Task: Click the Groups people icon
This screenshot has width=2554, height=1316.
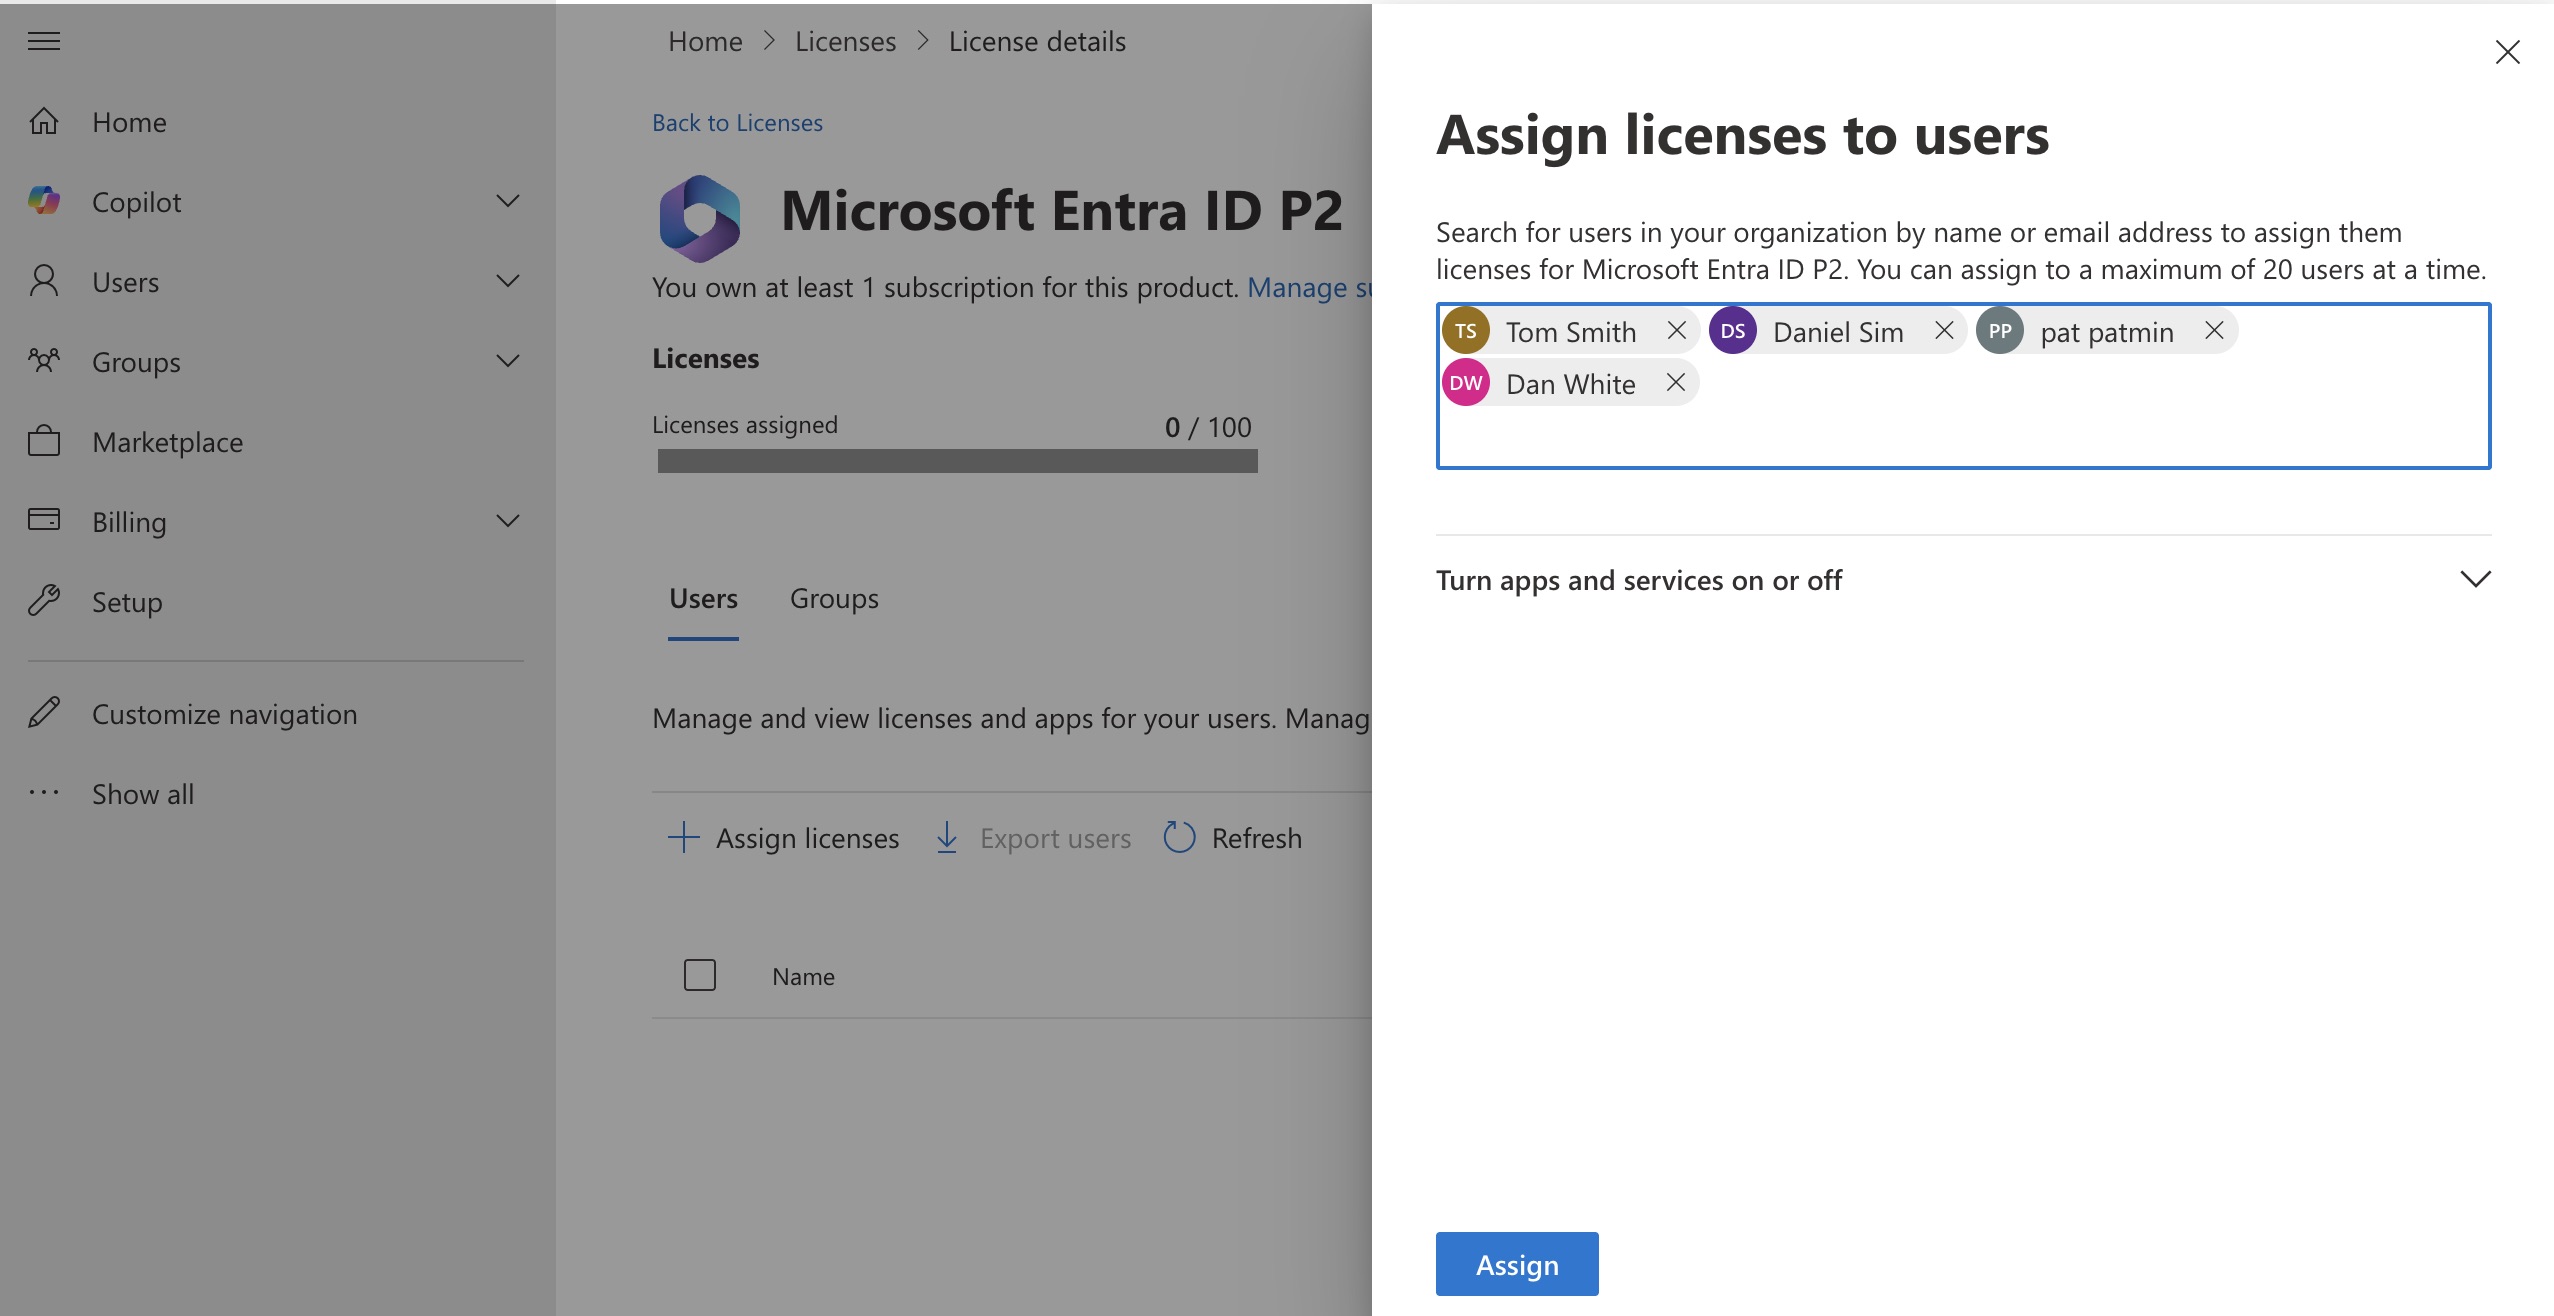Action: [44, 360]
